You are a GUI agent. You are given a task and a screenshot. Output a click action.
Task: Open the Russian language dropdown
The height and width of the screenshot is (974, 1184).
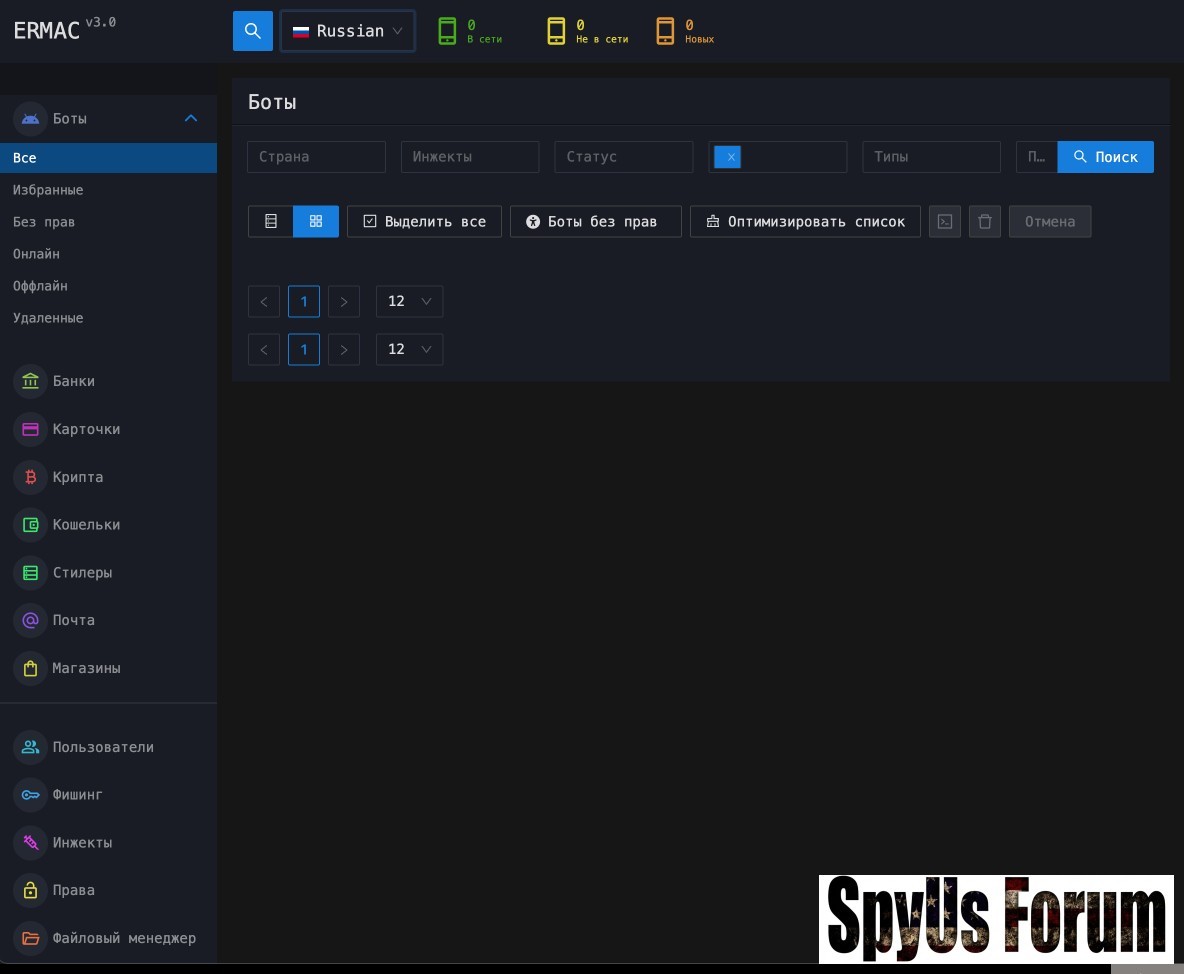click(348, 31)
